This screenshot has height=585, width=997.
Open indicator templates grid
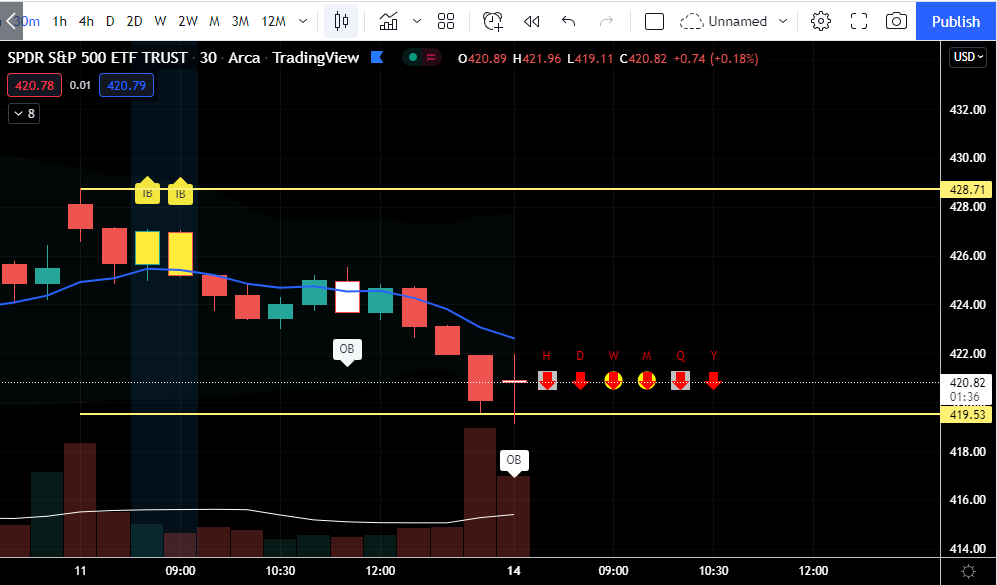click(446, 21)
